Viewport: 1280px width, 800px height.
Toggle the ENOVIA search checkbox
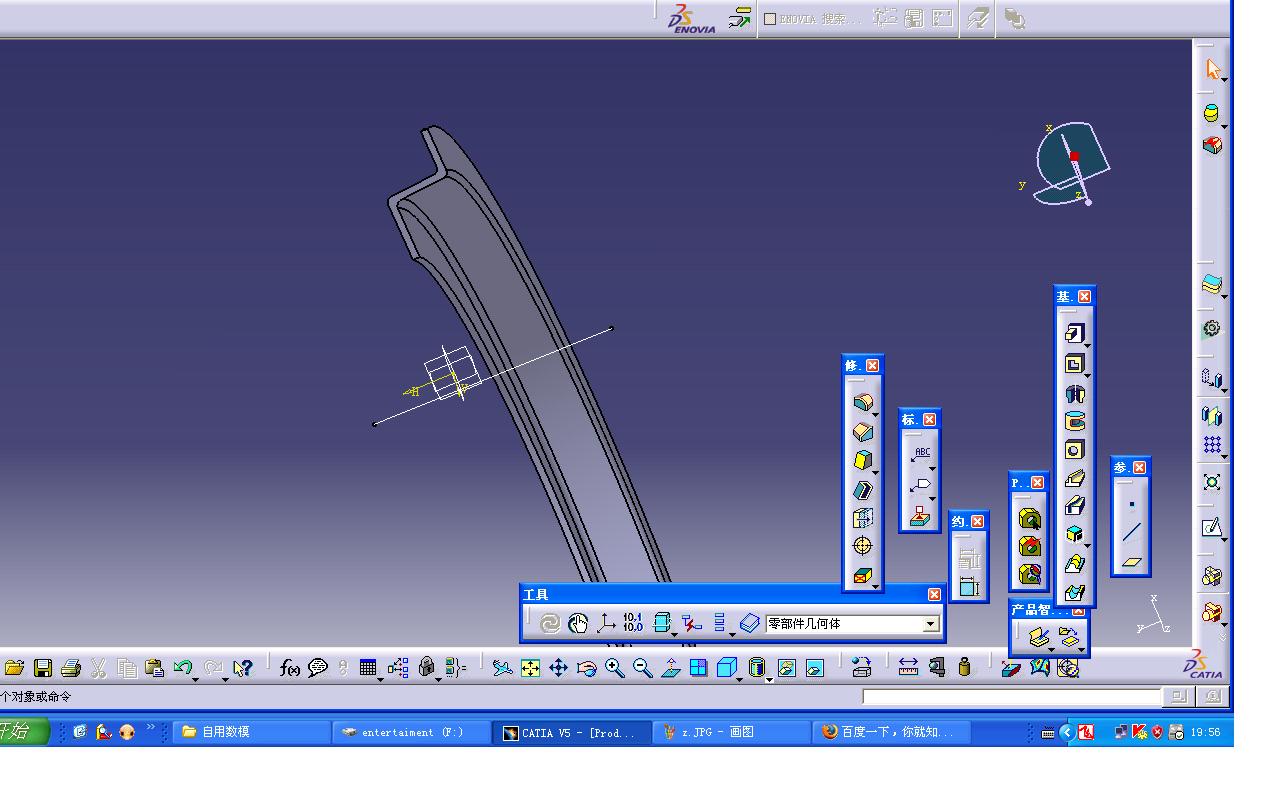[x=770, y=19]
